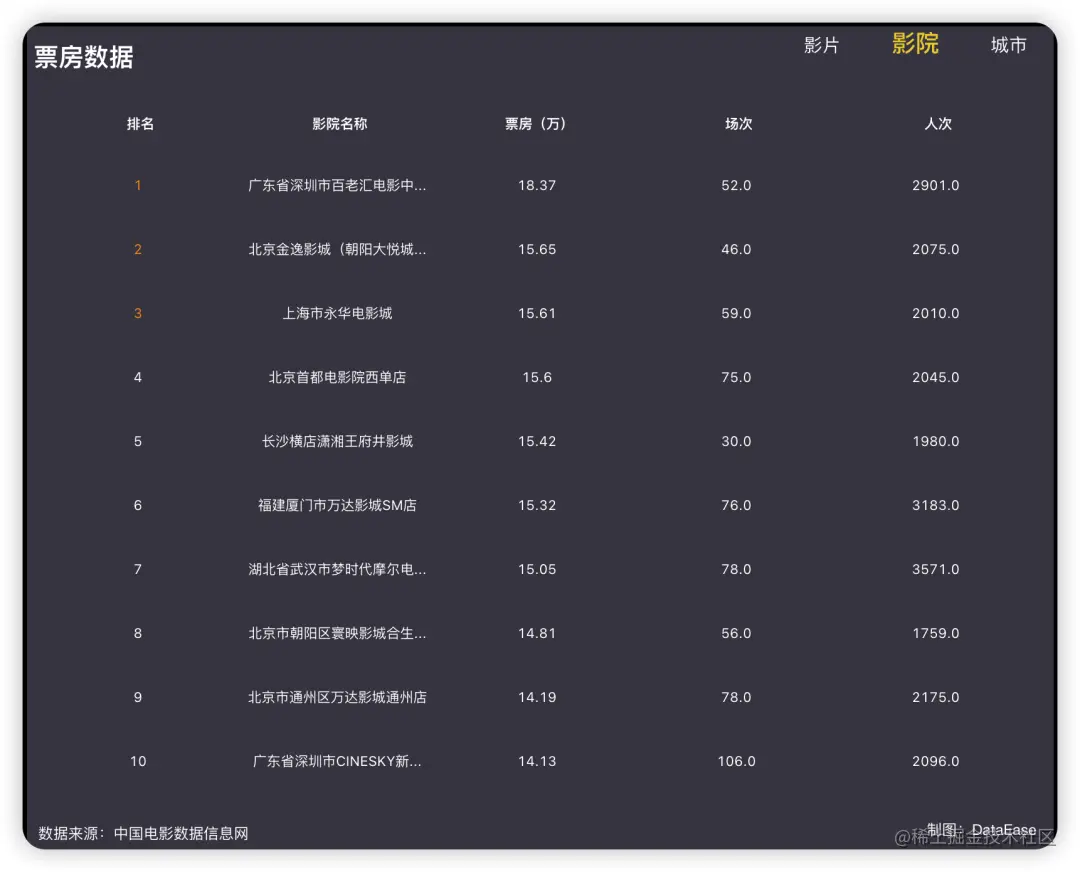Click attendance value 3183.0
The height and width of the screenshot is (872, 1080).
pyautogui.click(x=935, y=506)
